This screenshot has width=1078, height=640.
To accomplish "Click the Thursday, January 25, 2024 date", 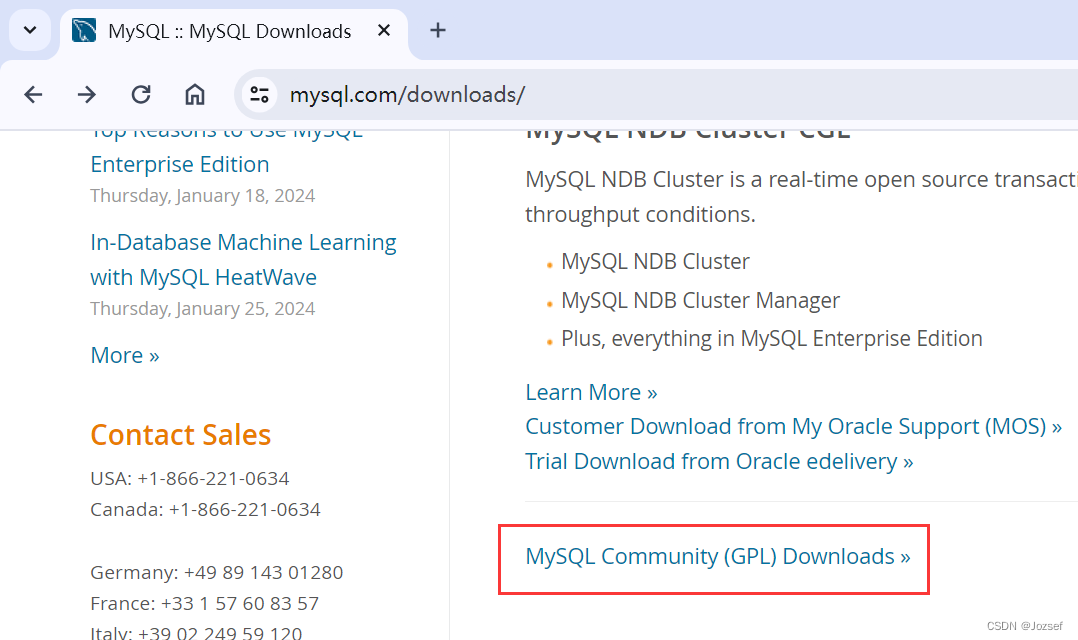I will [203, 309].
